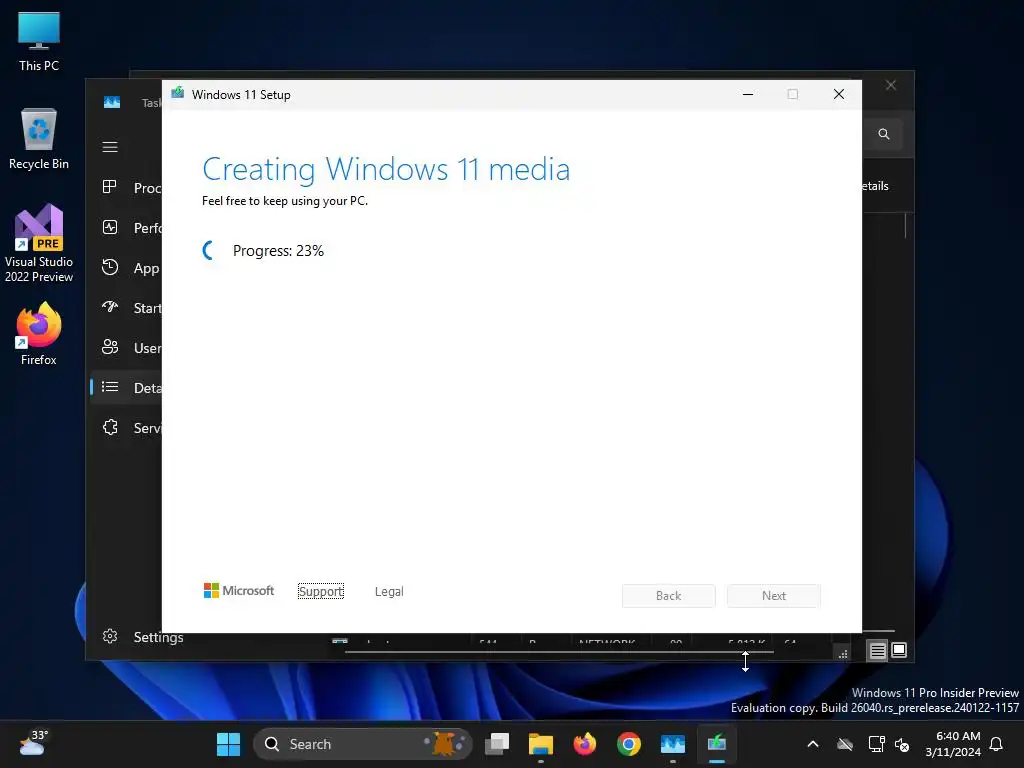This screenshot has width=1024, height=768.
Task: Open the Windows Start button
Action: click(x=229, y=744)
